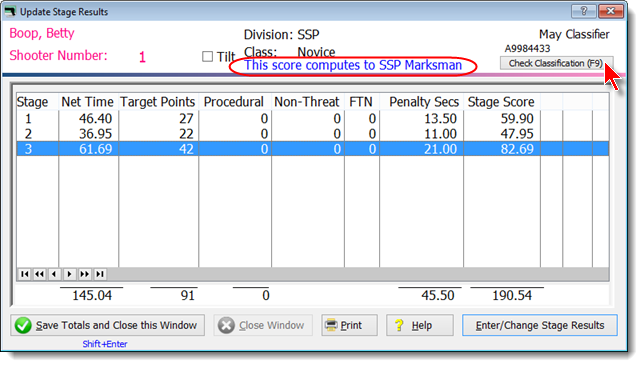The width and height of the screenshot is (643, 367).
Task: Click penalty seconds cell 13.50
Action: coord(440,119)
